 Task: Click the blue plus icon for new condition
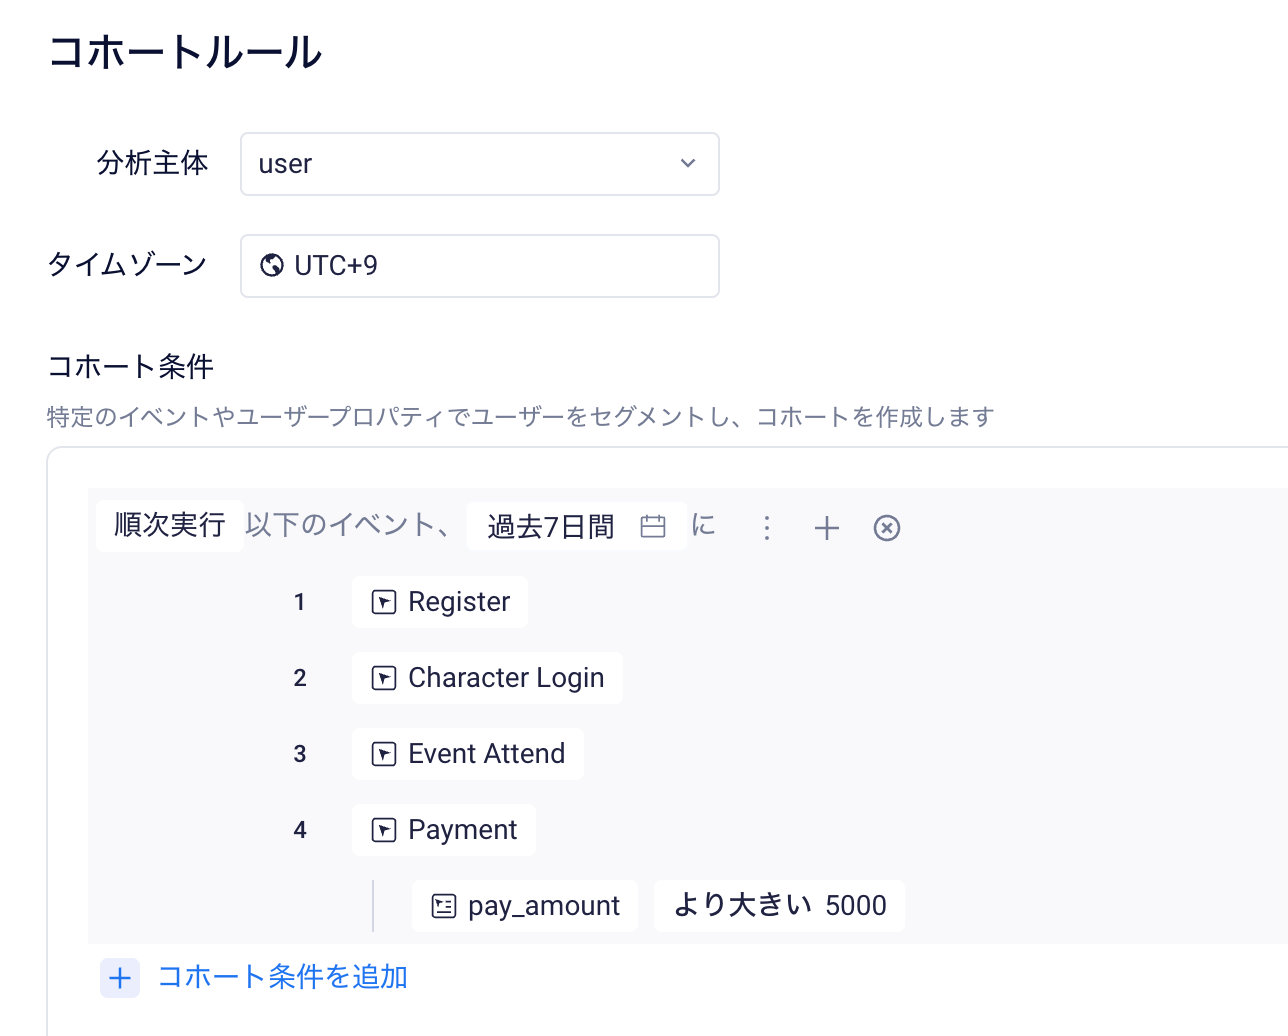pos(120,978)
